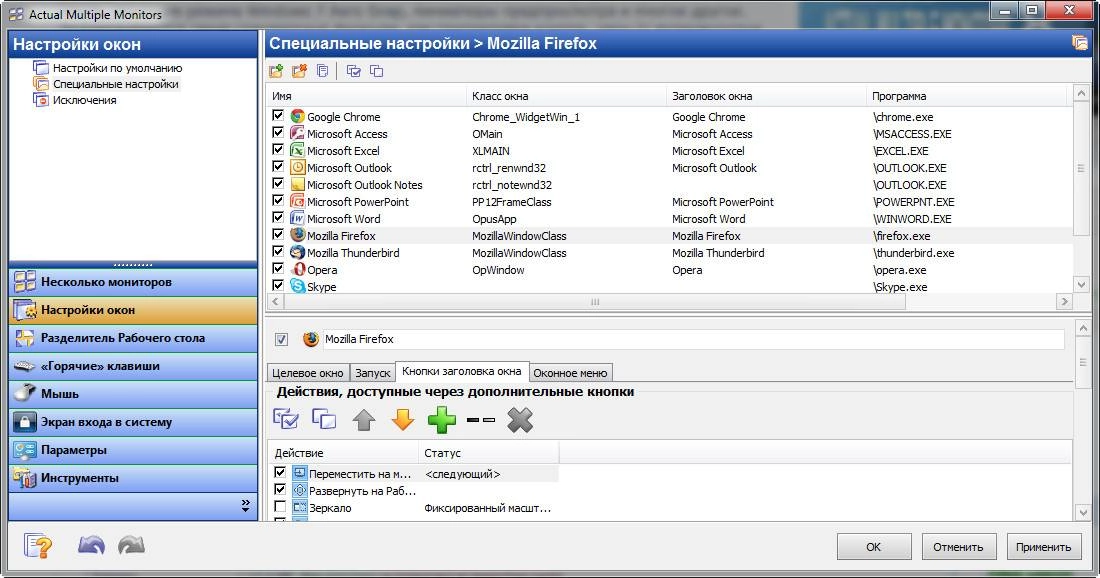
Task: Click the Mozilla Firefox name input field
Action: (x=693, y=339)
